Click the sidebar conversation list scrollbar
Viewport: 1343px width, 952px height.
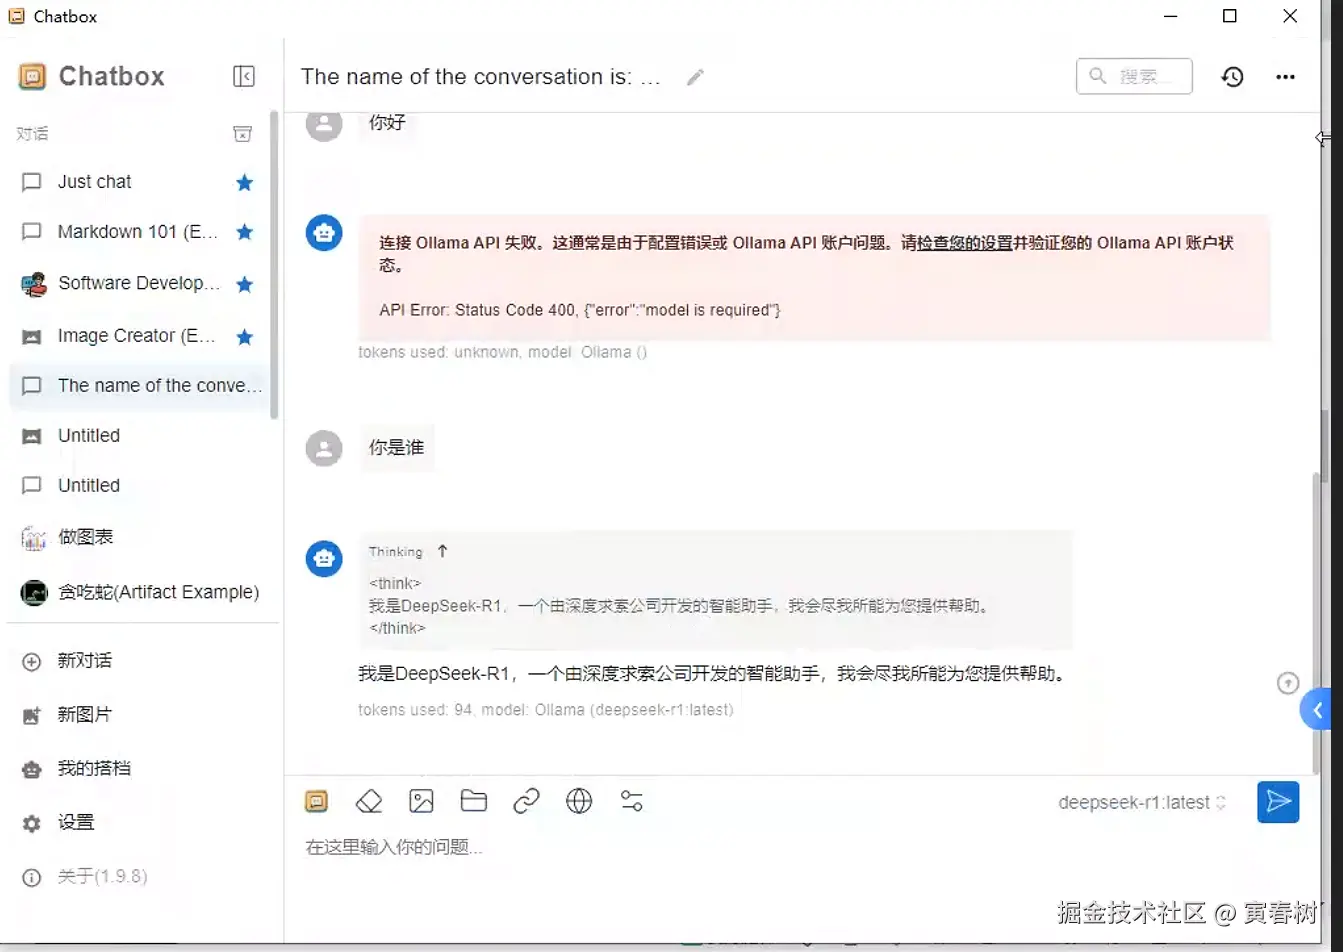[x=275, y=265]
